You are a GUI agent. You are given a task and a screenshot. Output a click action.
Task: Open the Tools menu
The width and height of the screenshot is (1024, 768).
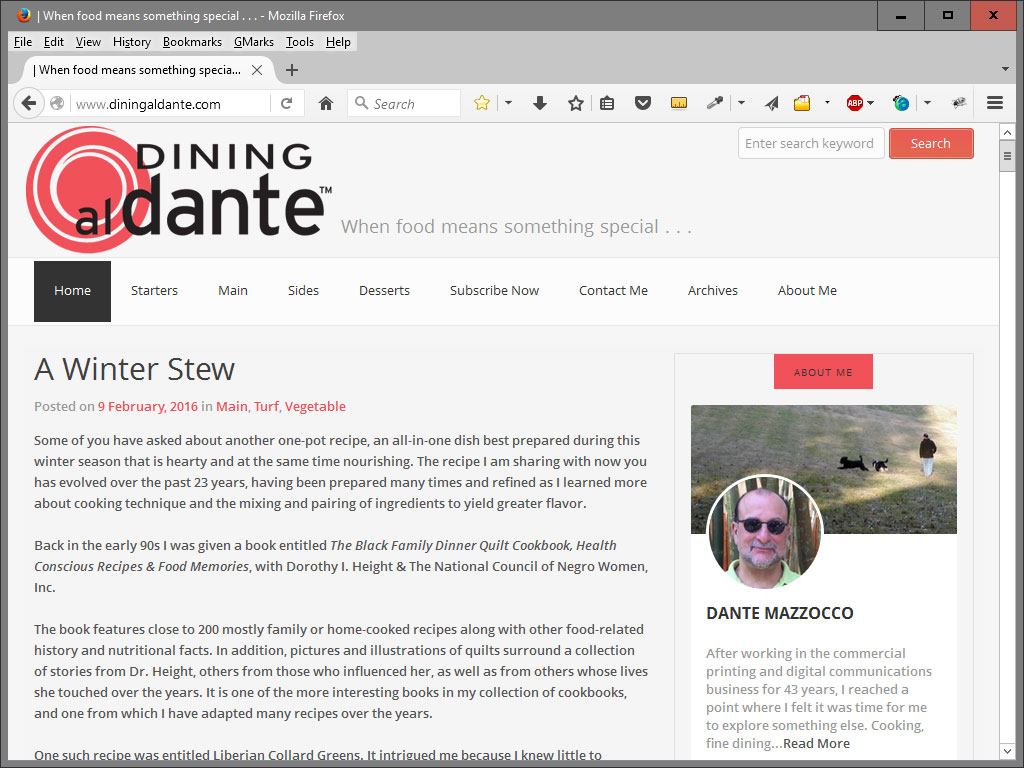[300, 42]
